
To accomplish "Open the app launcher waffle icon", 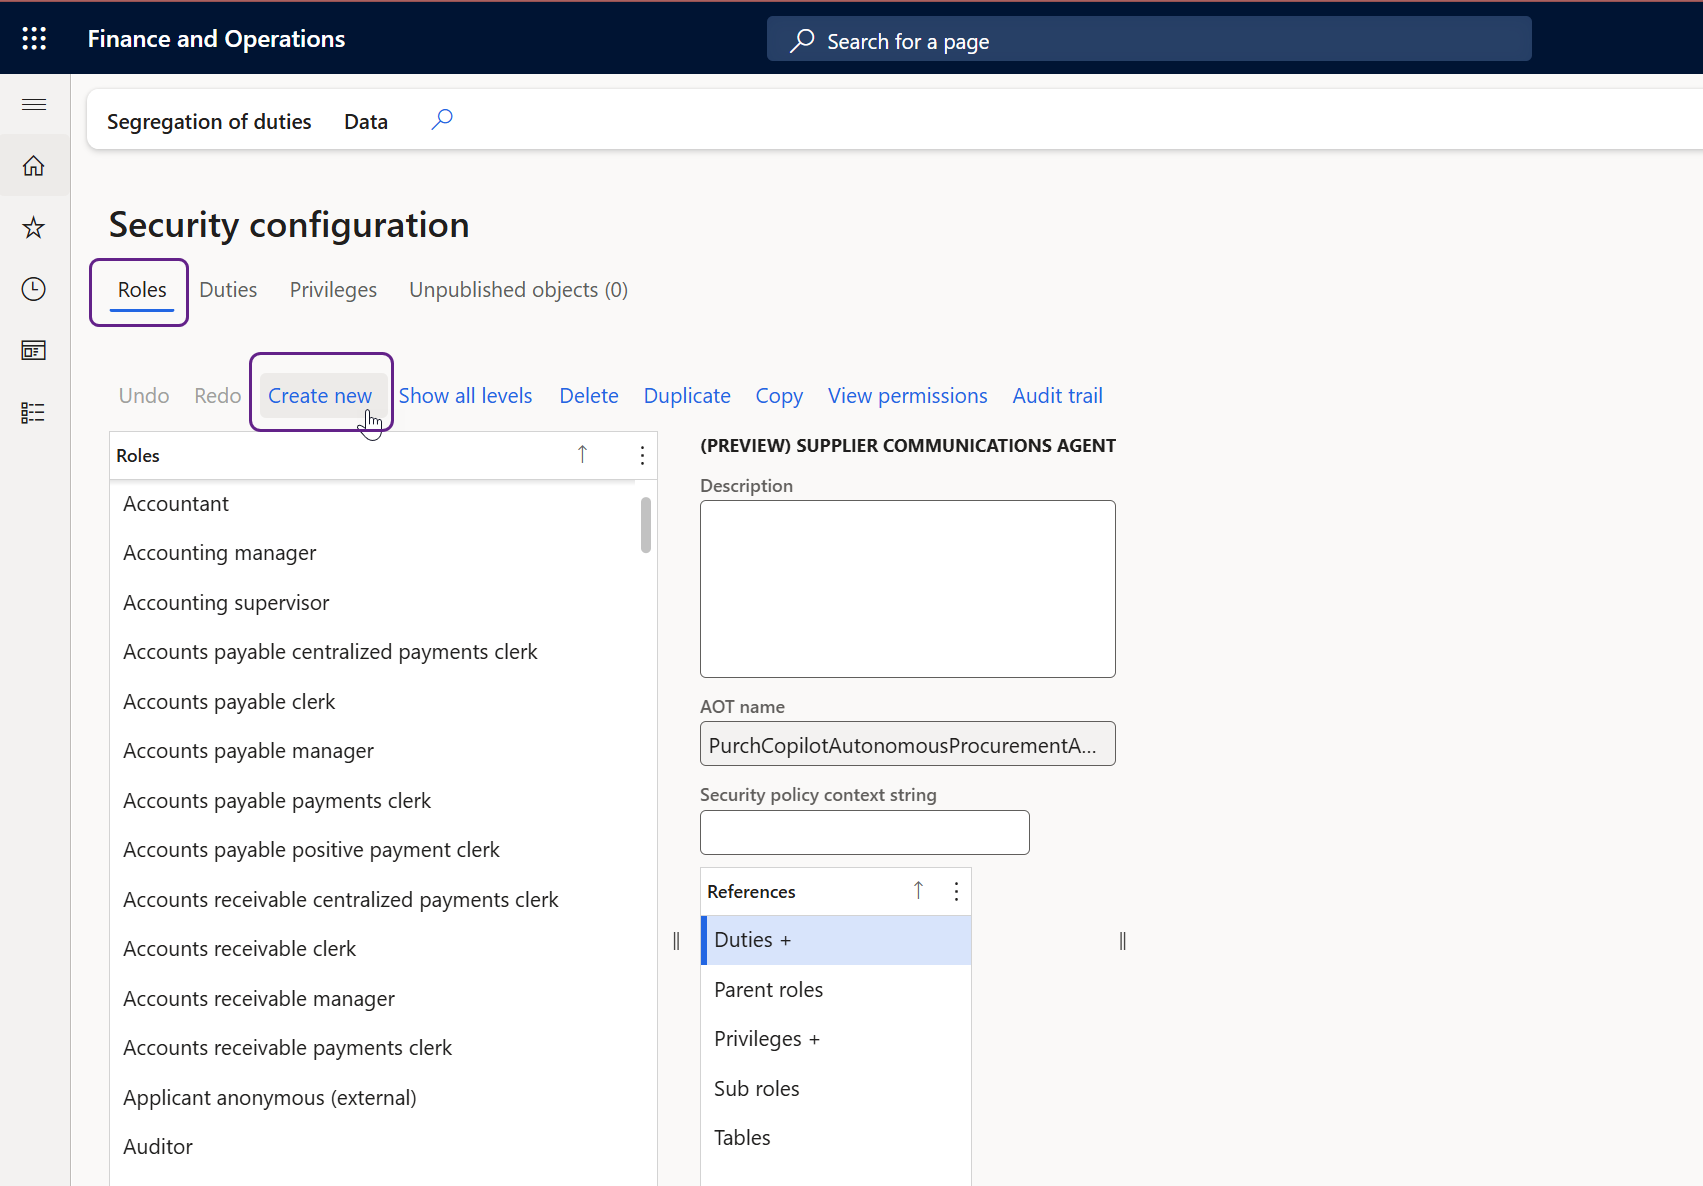I will tap(34, 38).
